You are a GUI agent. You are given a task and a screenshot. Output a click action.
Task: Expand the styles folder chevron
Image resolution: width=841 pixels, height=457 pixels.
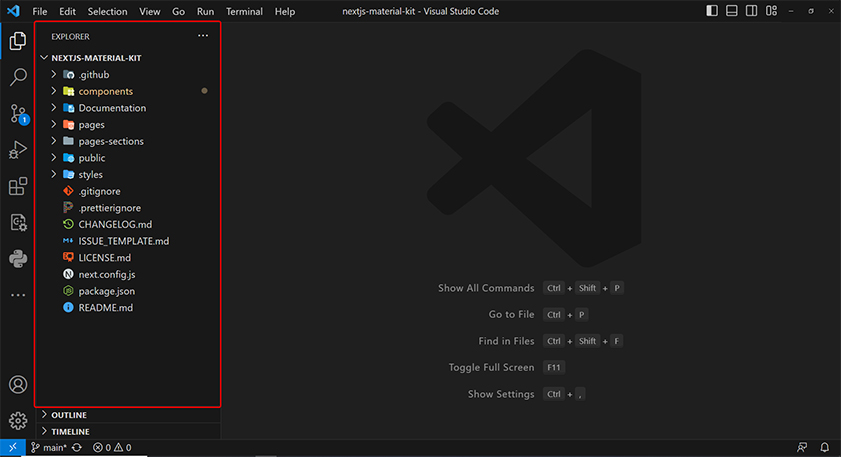click(x=54, y=174)
